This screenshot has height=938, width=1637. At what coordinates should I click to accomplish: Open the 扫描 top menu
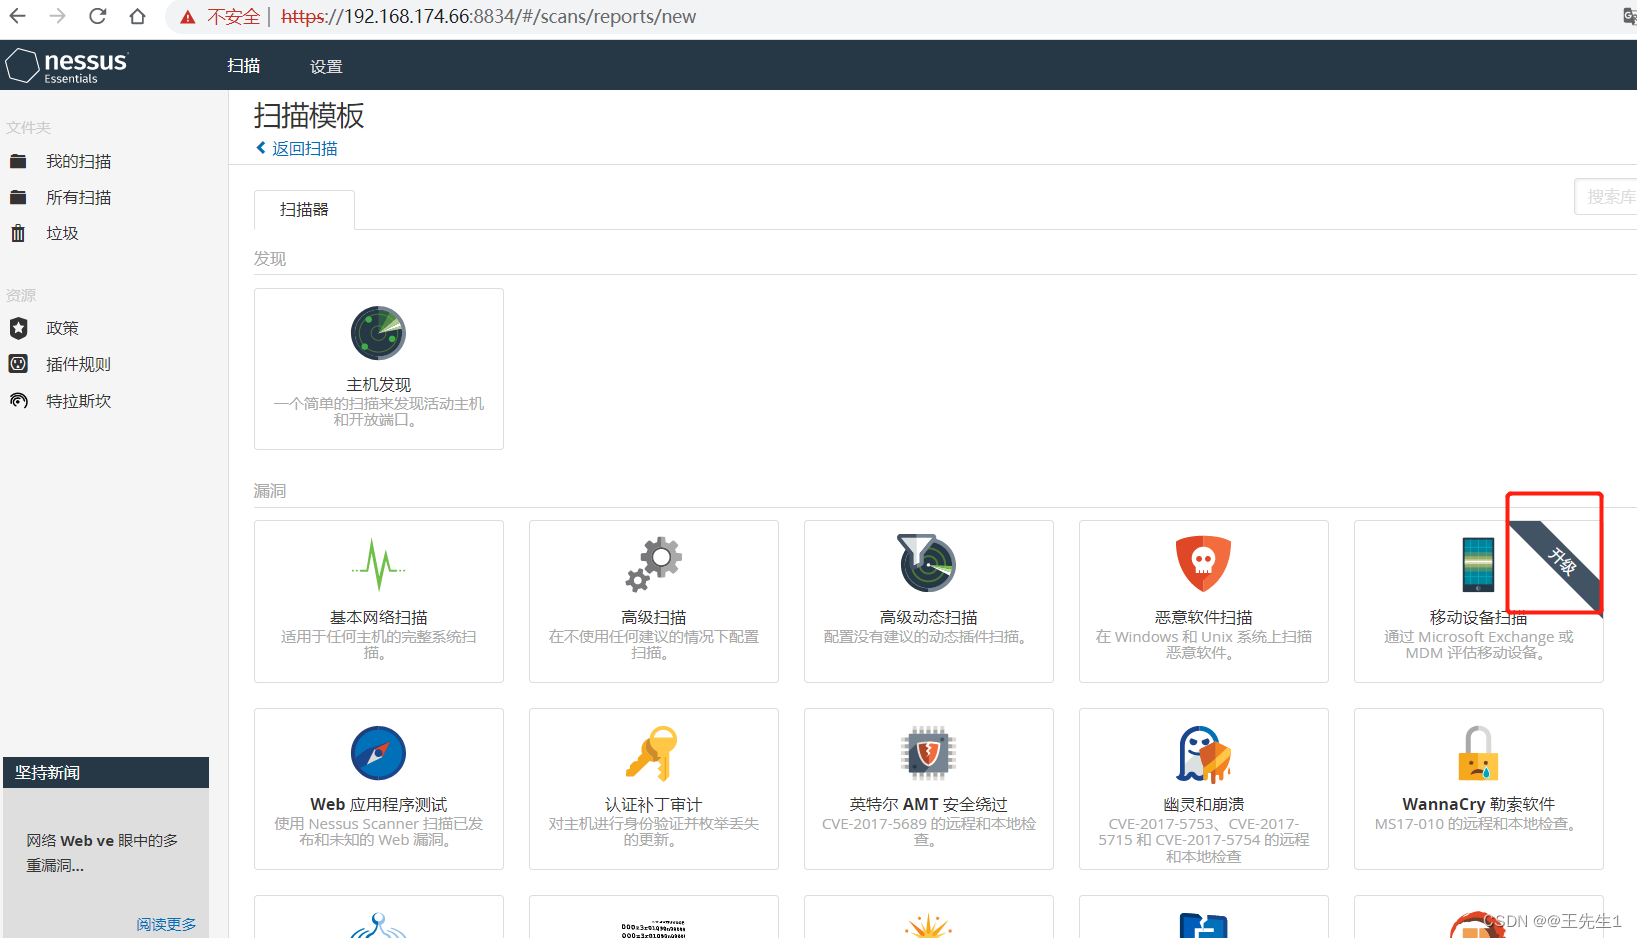(243, 66)
